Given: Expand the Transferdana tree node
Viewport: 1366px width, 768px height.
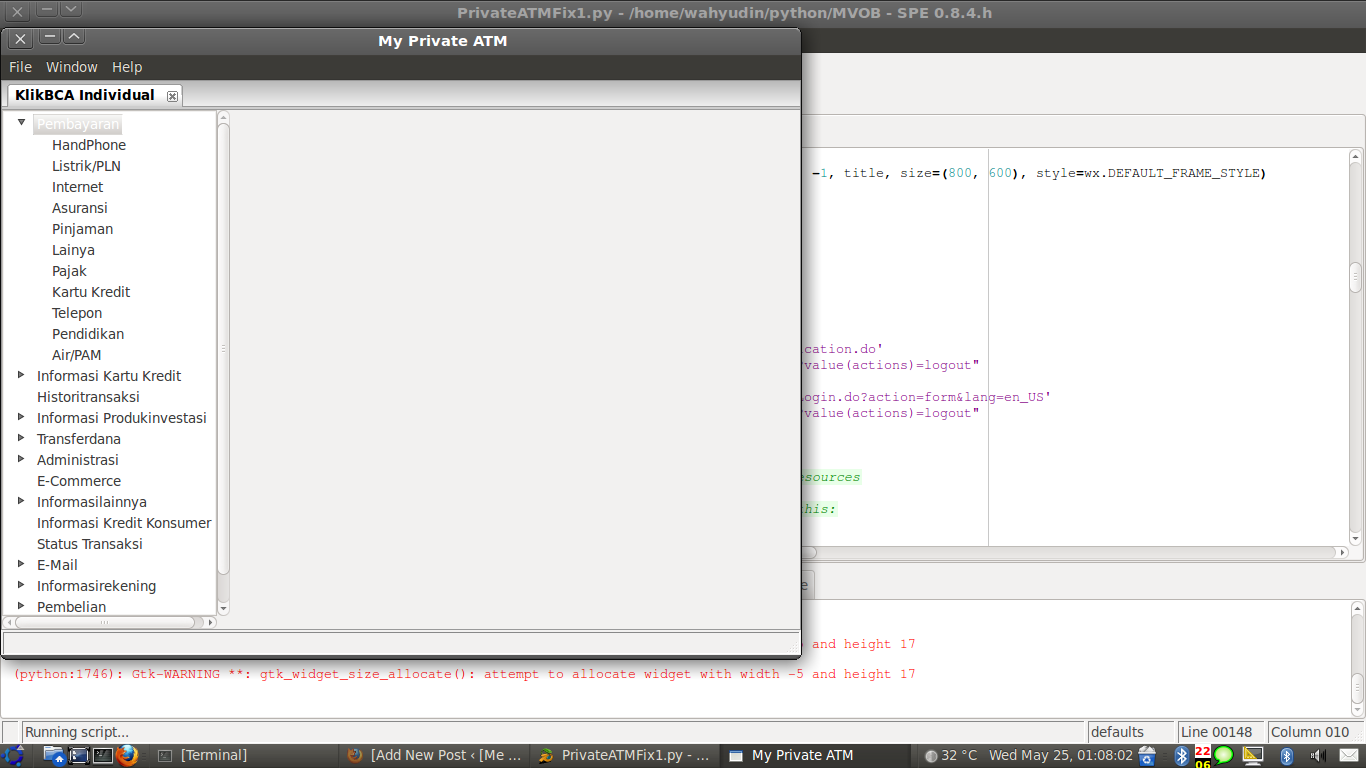Looking at the screenshot, I should [22, 438].
